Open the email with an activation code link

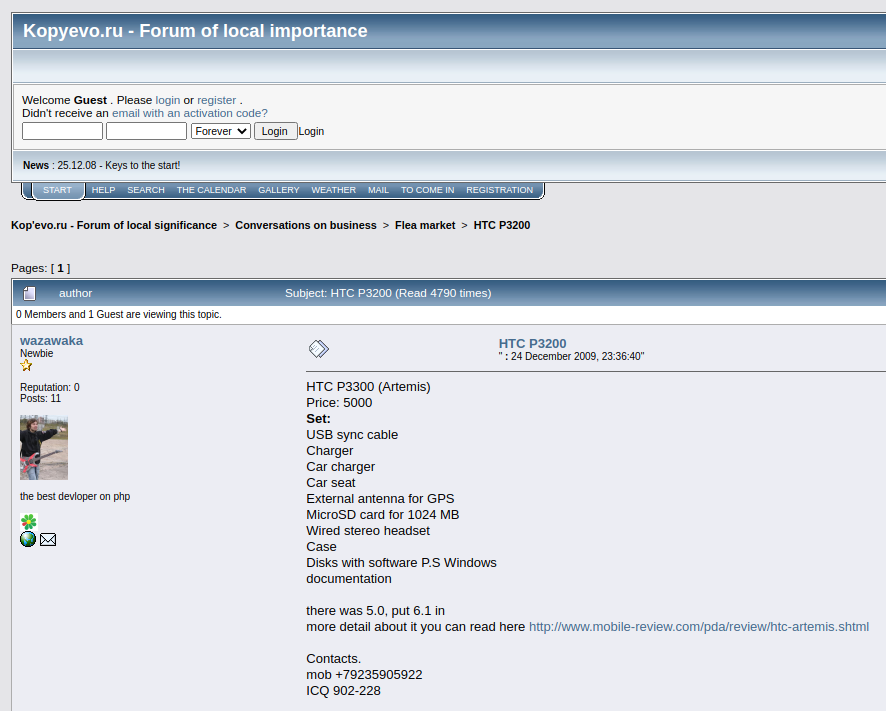click(190, 113)
